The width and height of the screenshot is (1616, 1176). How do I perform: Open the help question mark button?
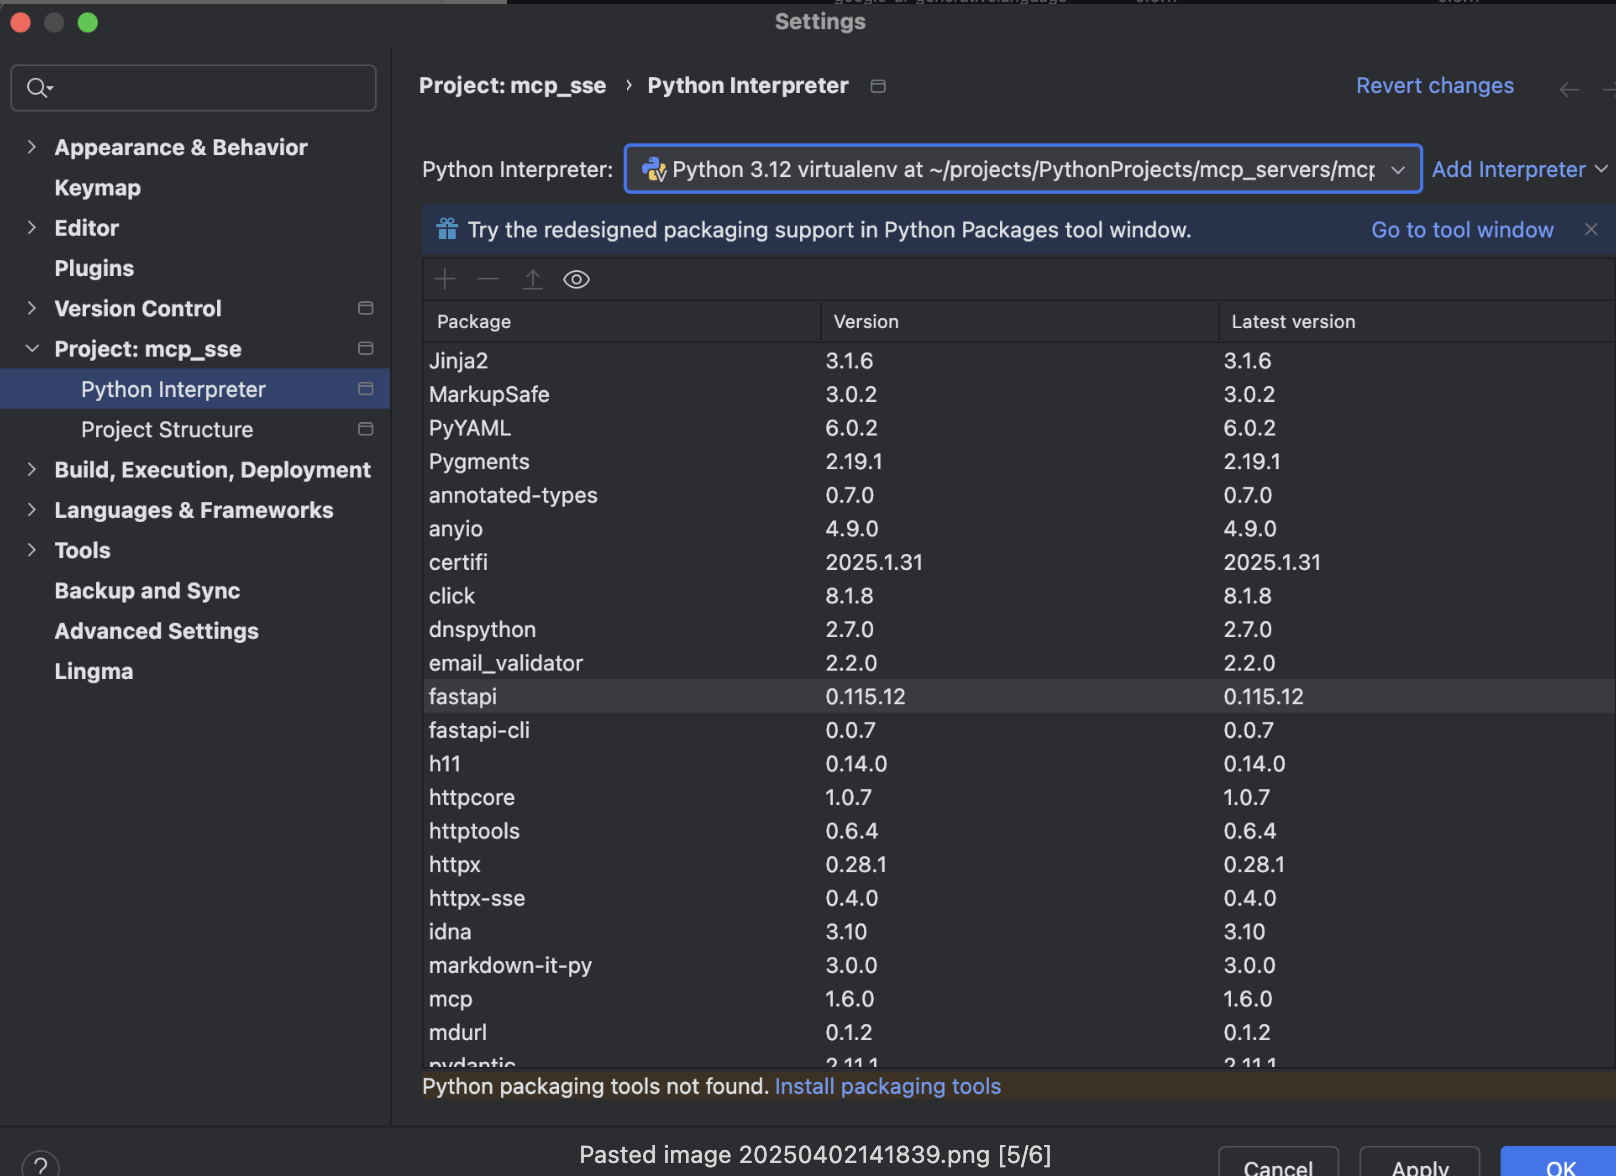coord(40,1165)
